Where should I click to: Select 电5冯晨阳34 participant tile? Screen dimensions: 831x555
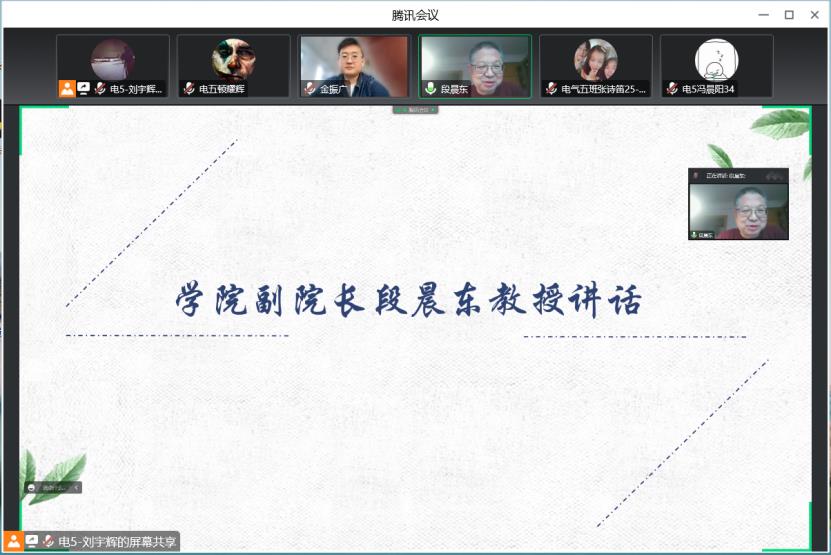point(716,60)
